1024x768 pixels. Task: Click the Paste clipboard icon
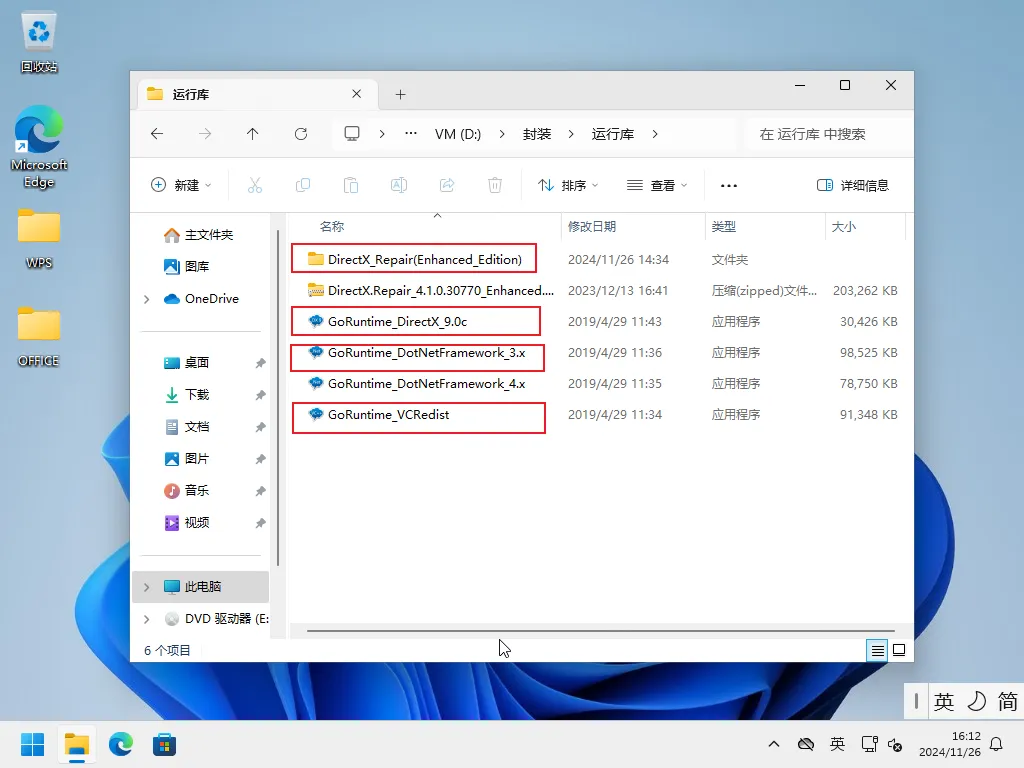click(351, 185)
